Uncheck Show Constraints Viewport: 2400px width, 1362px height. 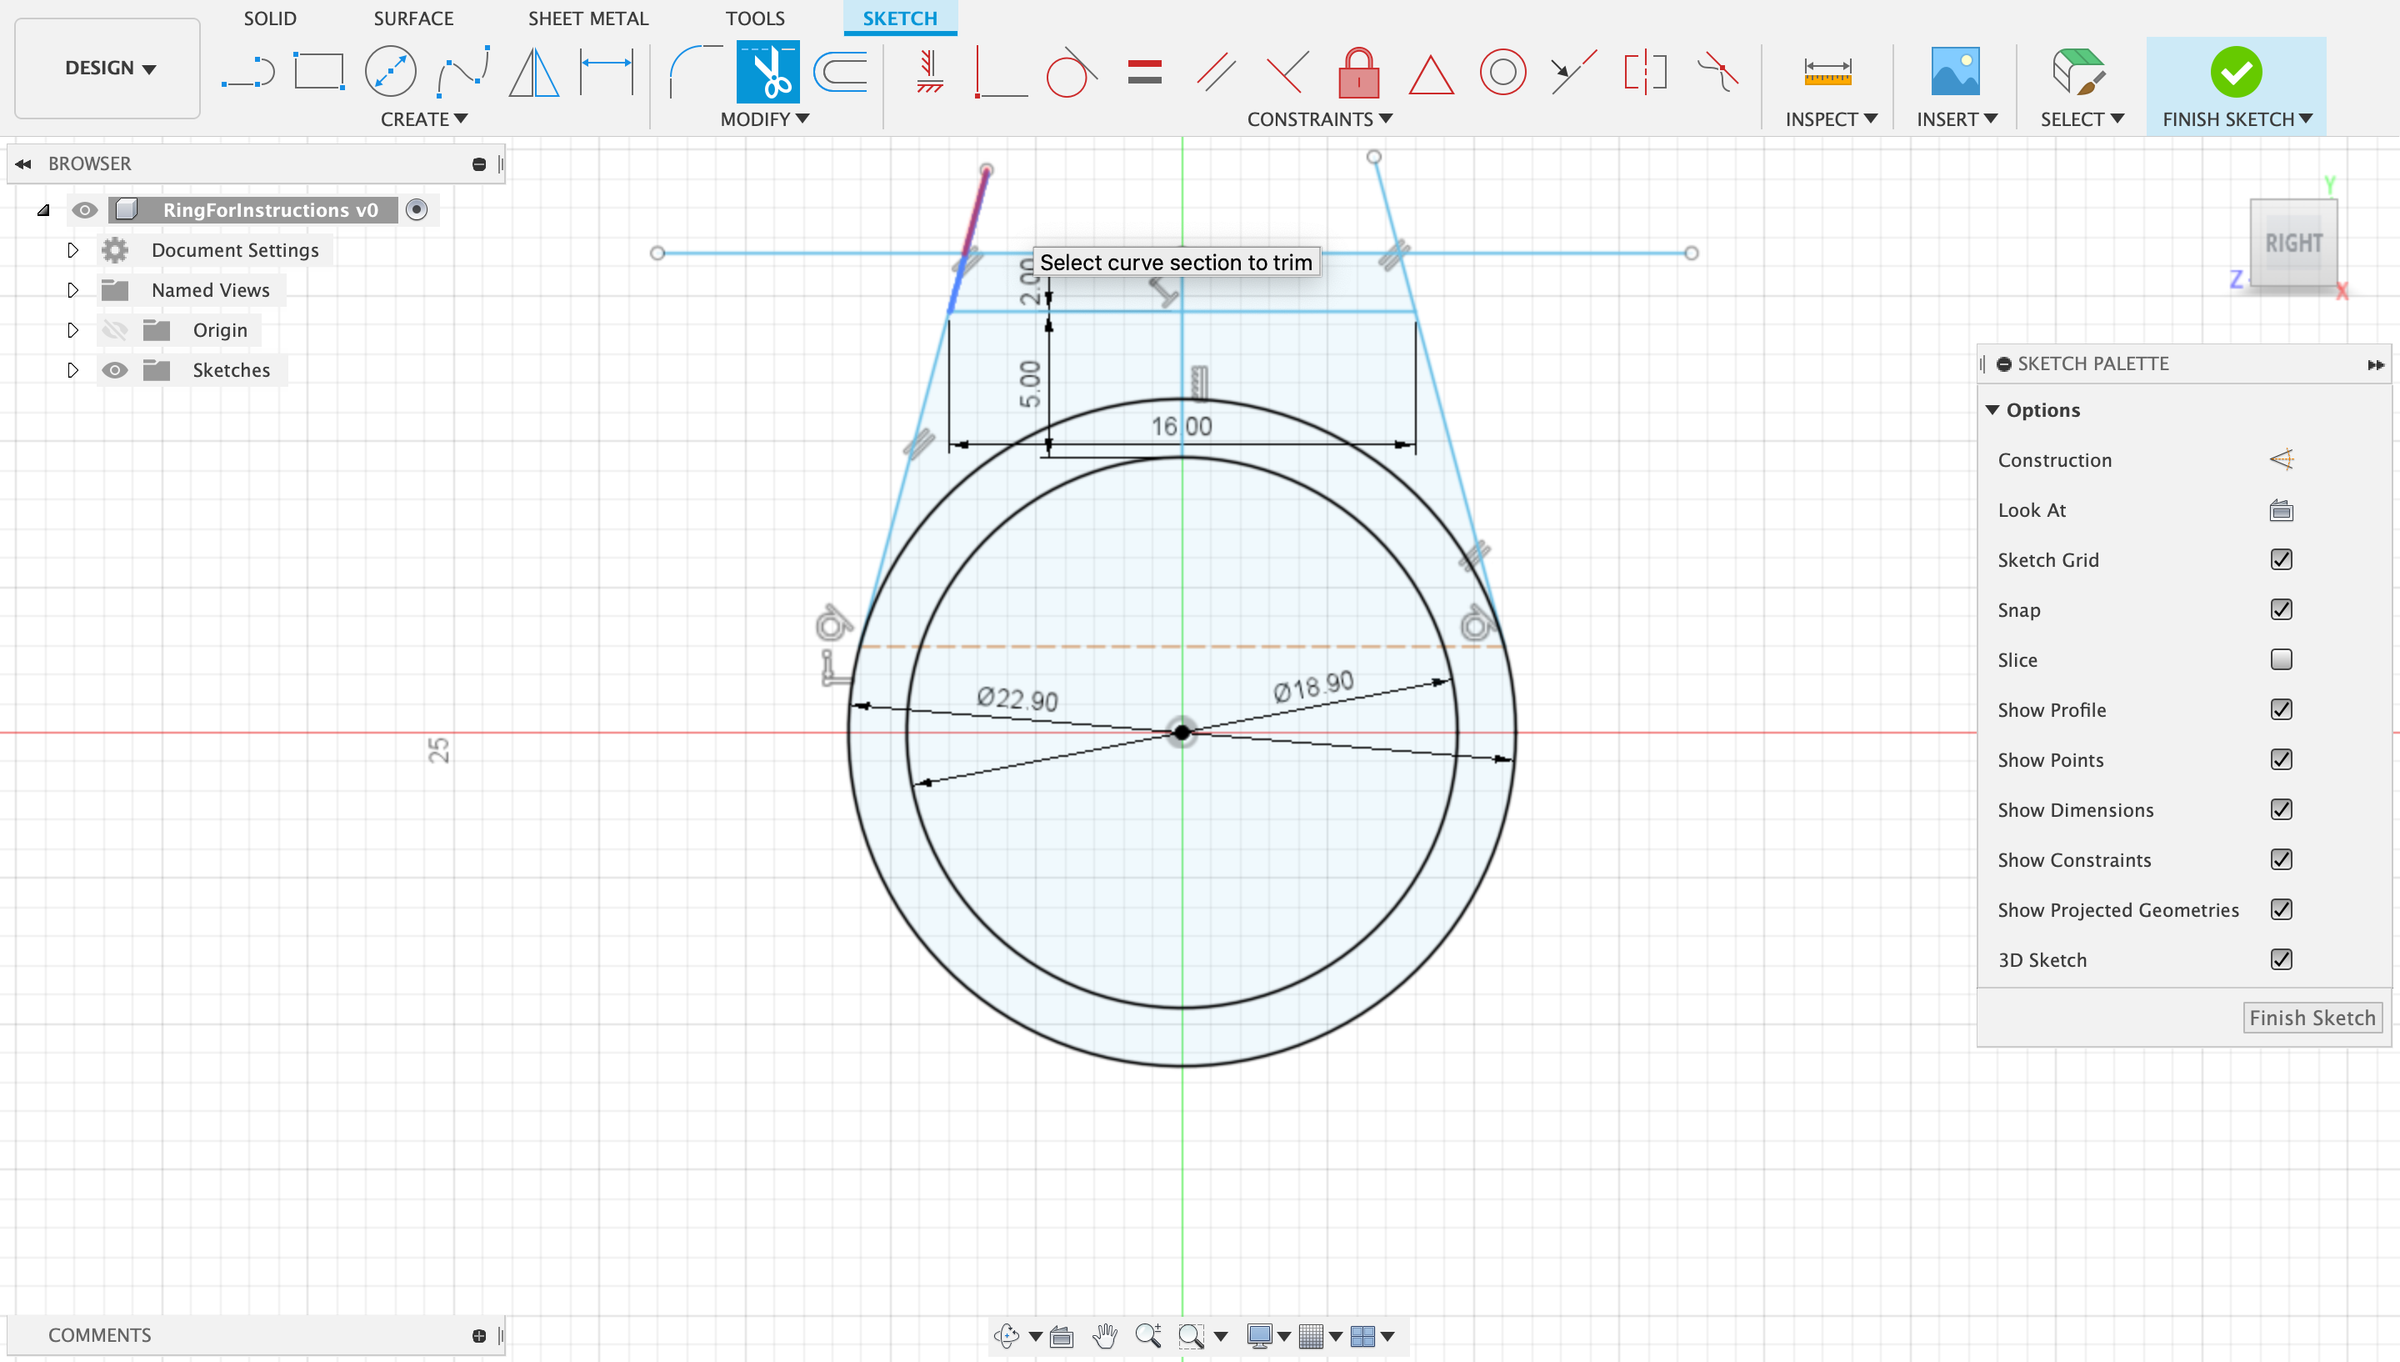pyautogui.click(x=2281, y=859)
